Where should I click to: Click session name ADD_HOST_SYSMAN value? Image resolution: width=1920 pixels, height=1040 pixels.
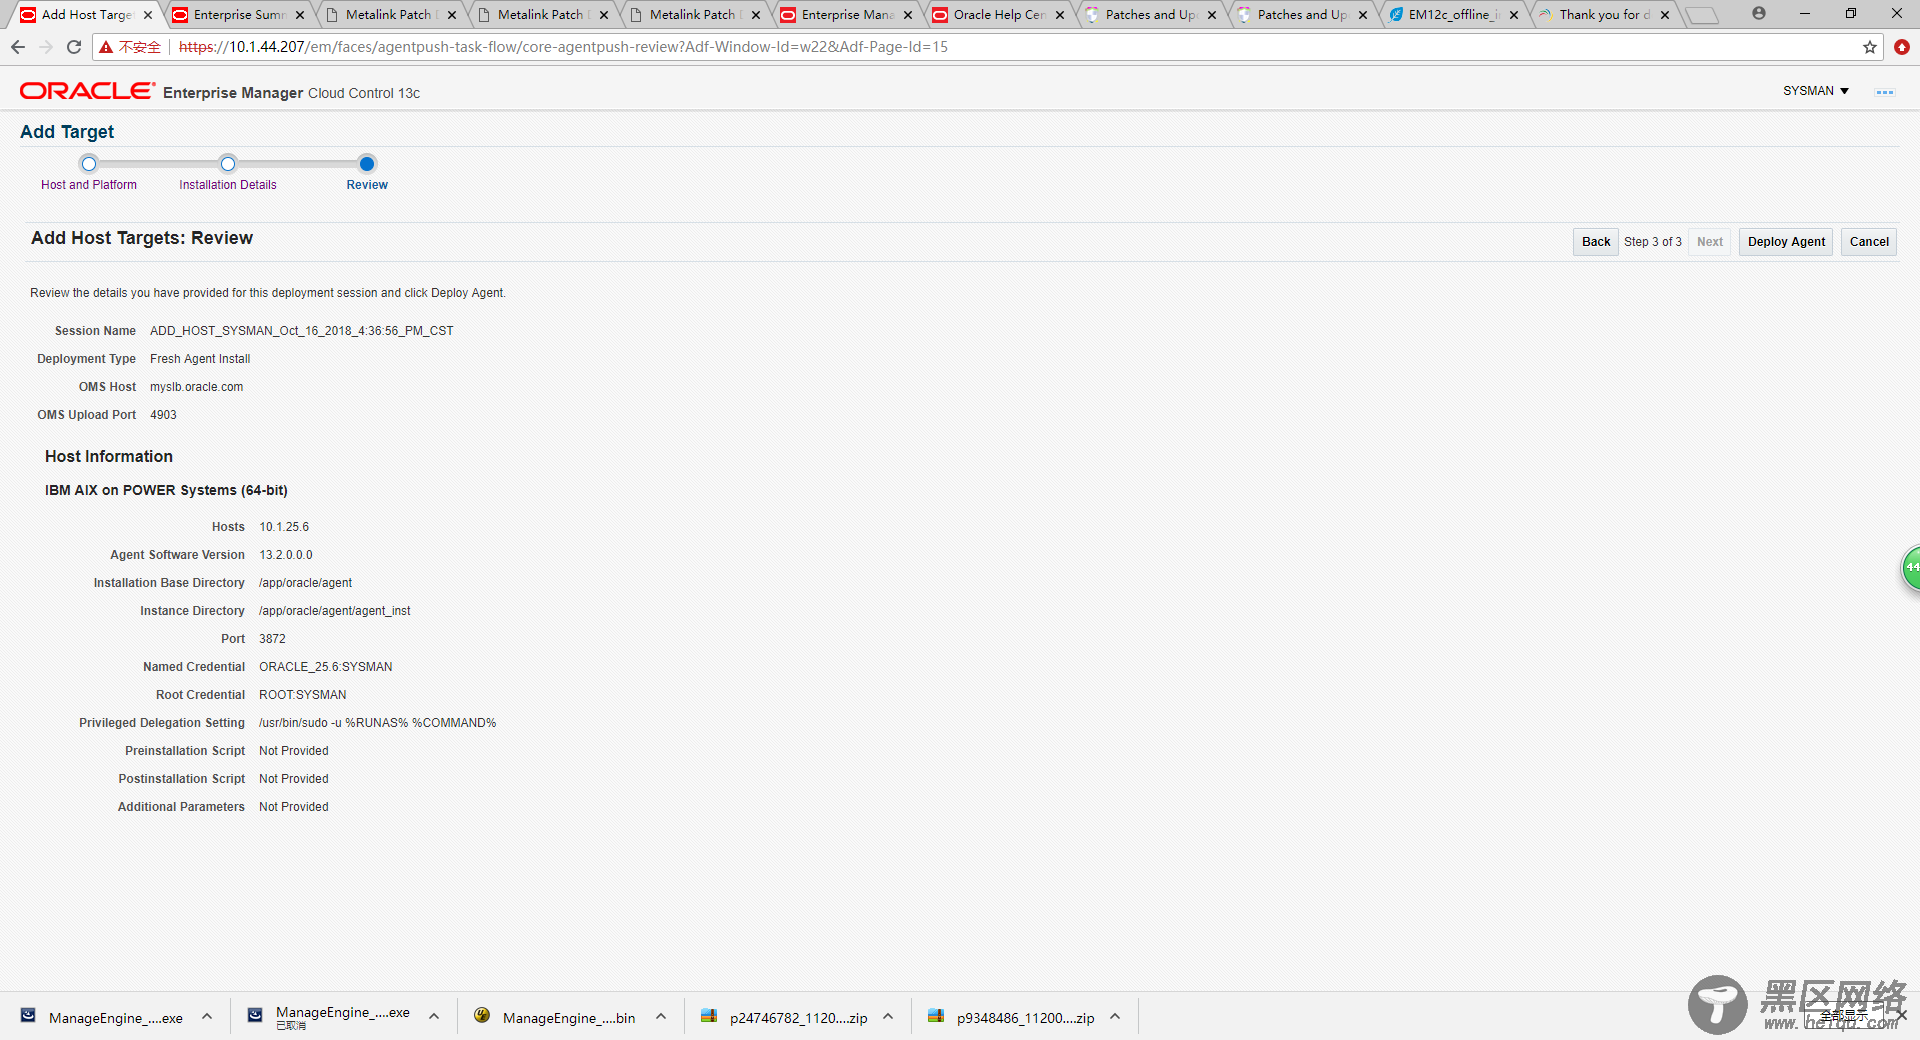[302, 331]
